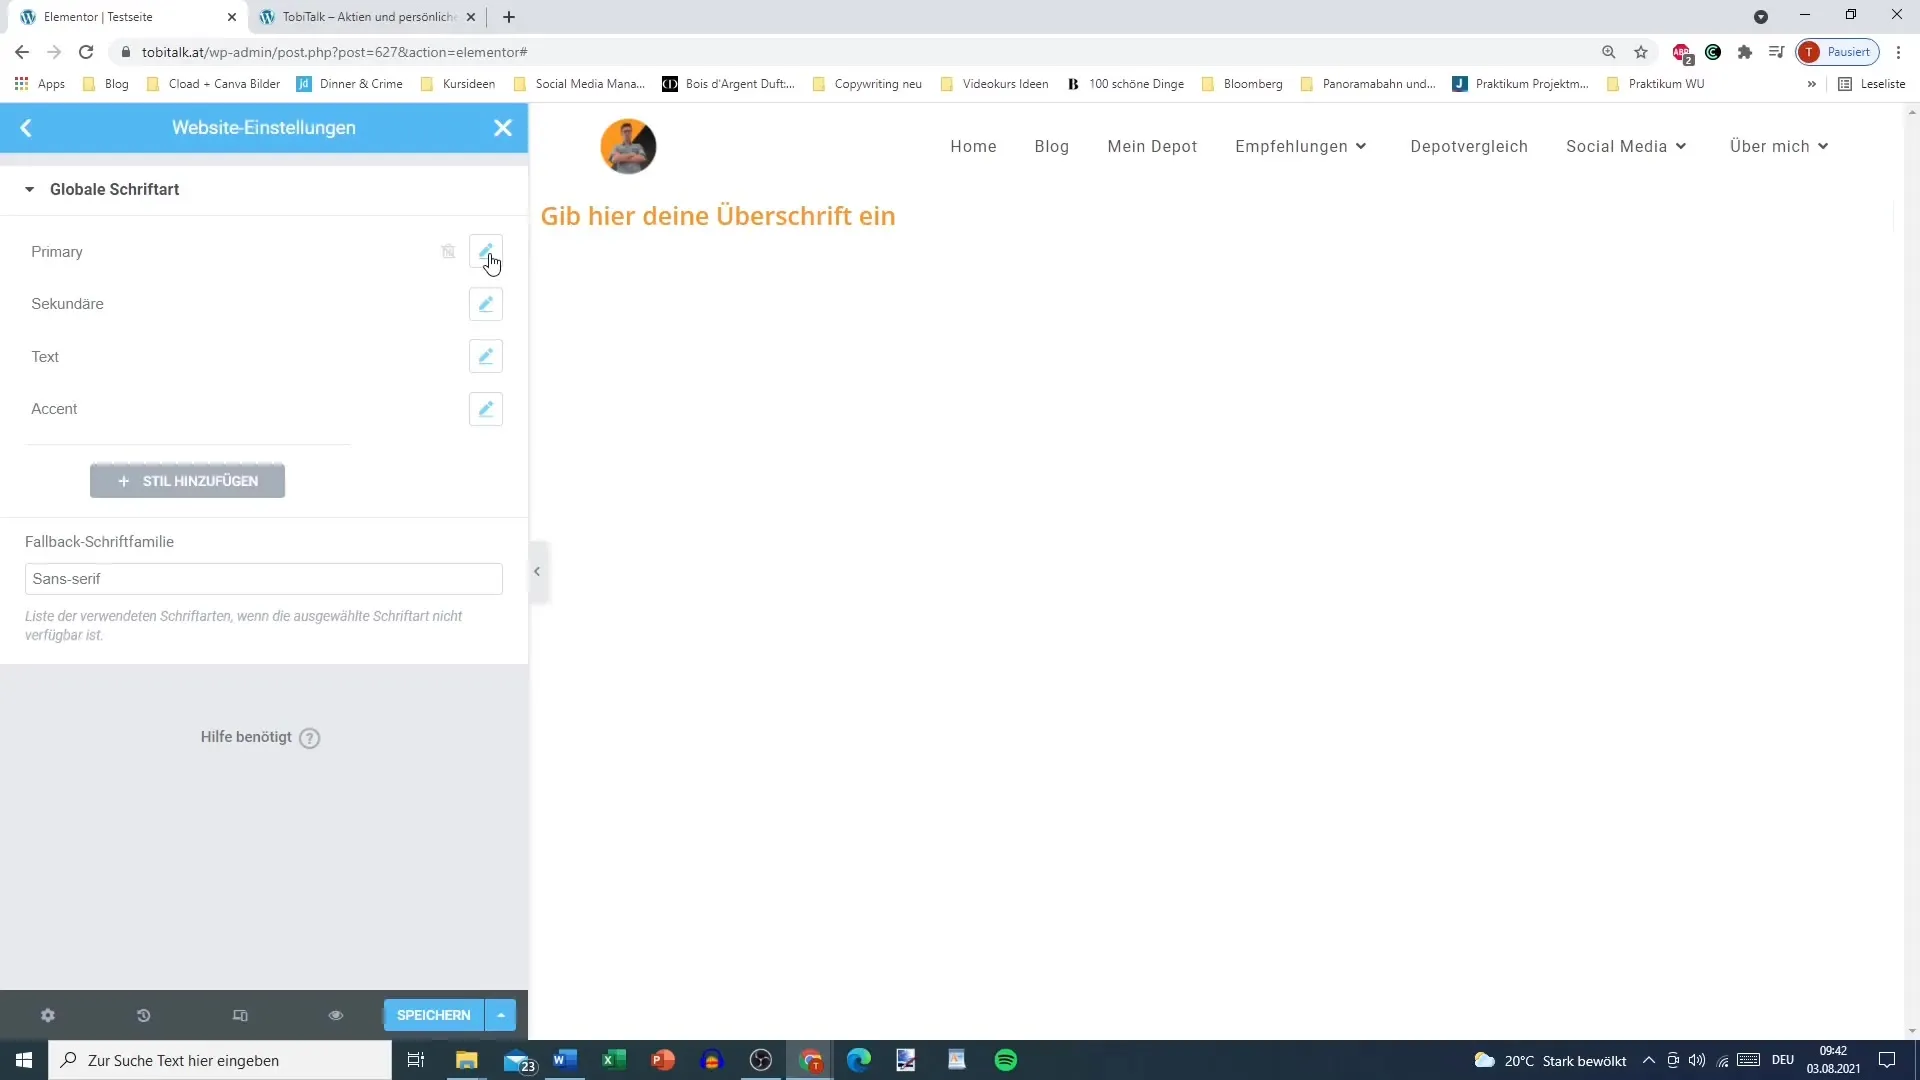Expand the Empfehlungen dropdown menu
The width and height of the screenshot is (1920, 1080).
tap(1301, 146)
